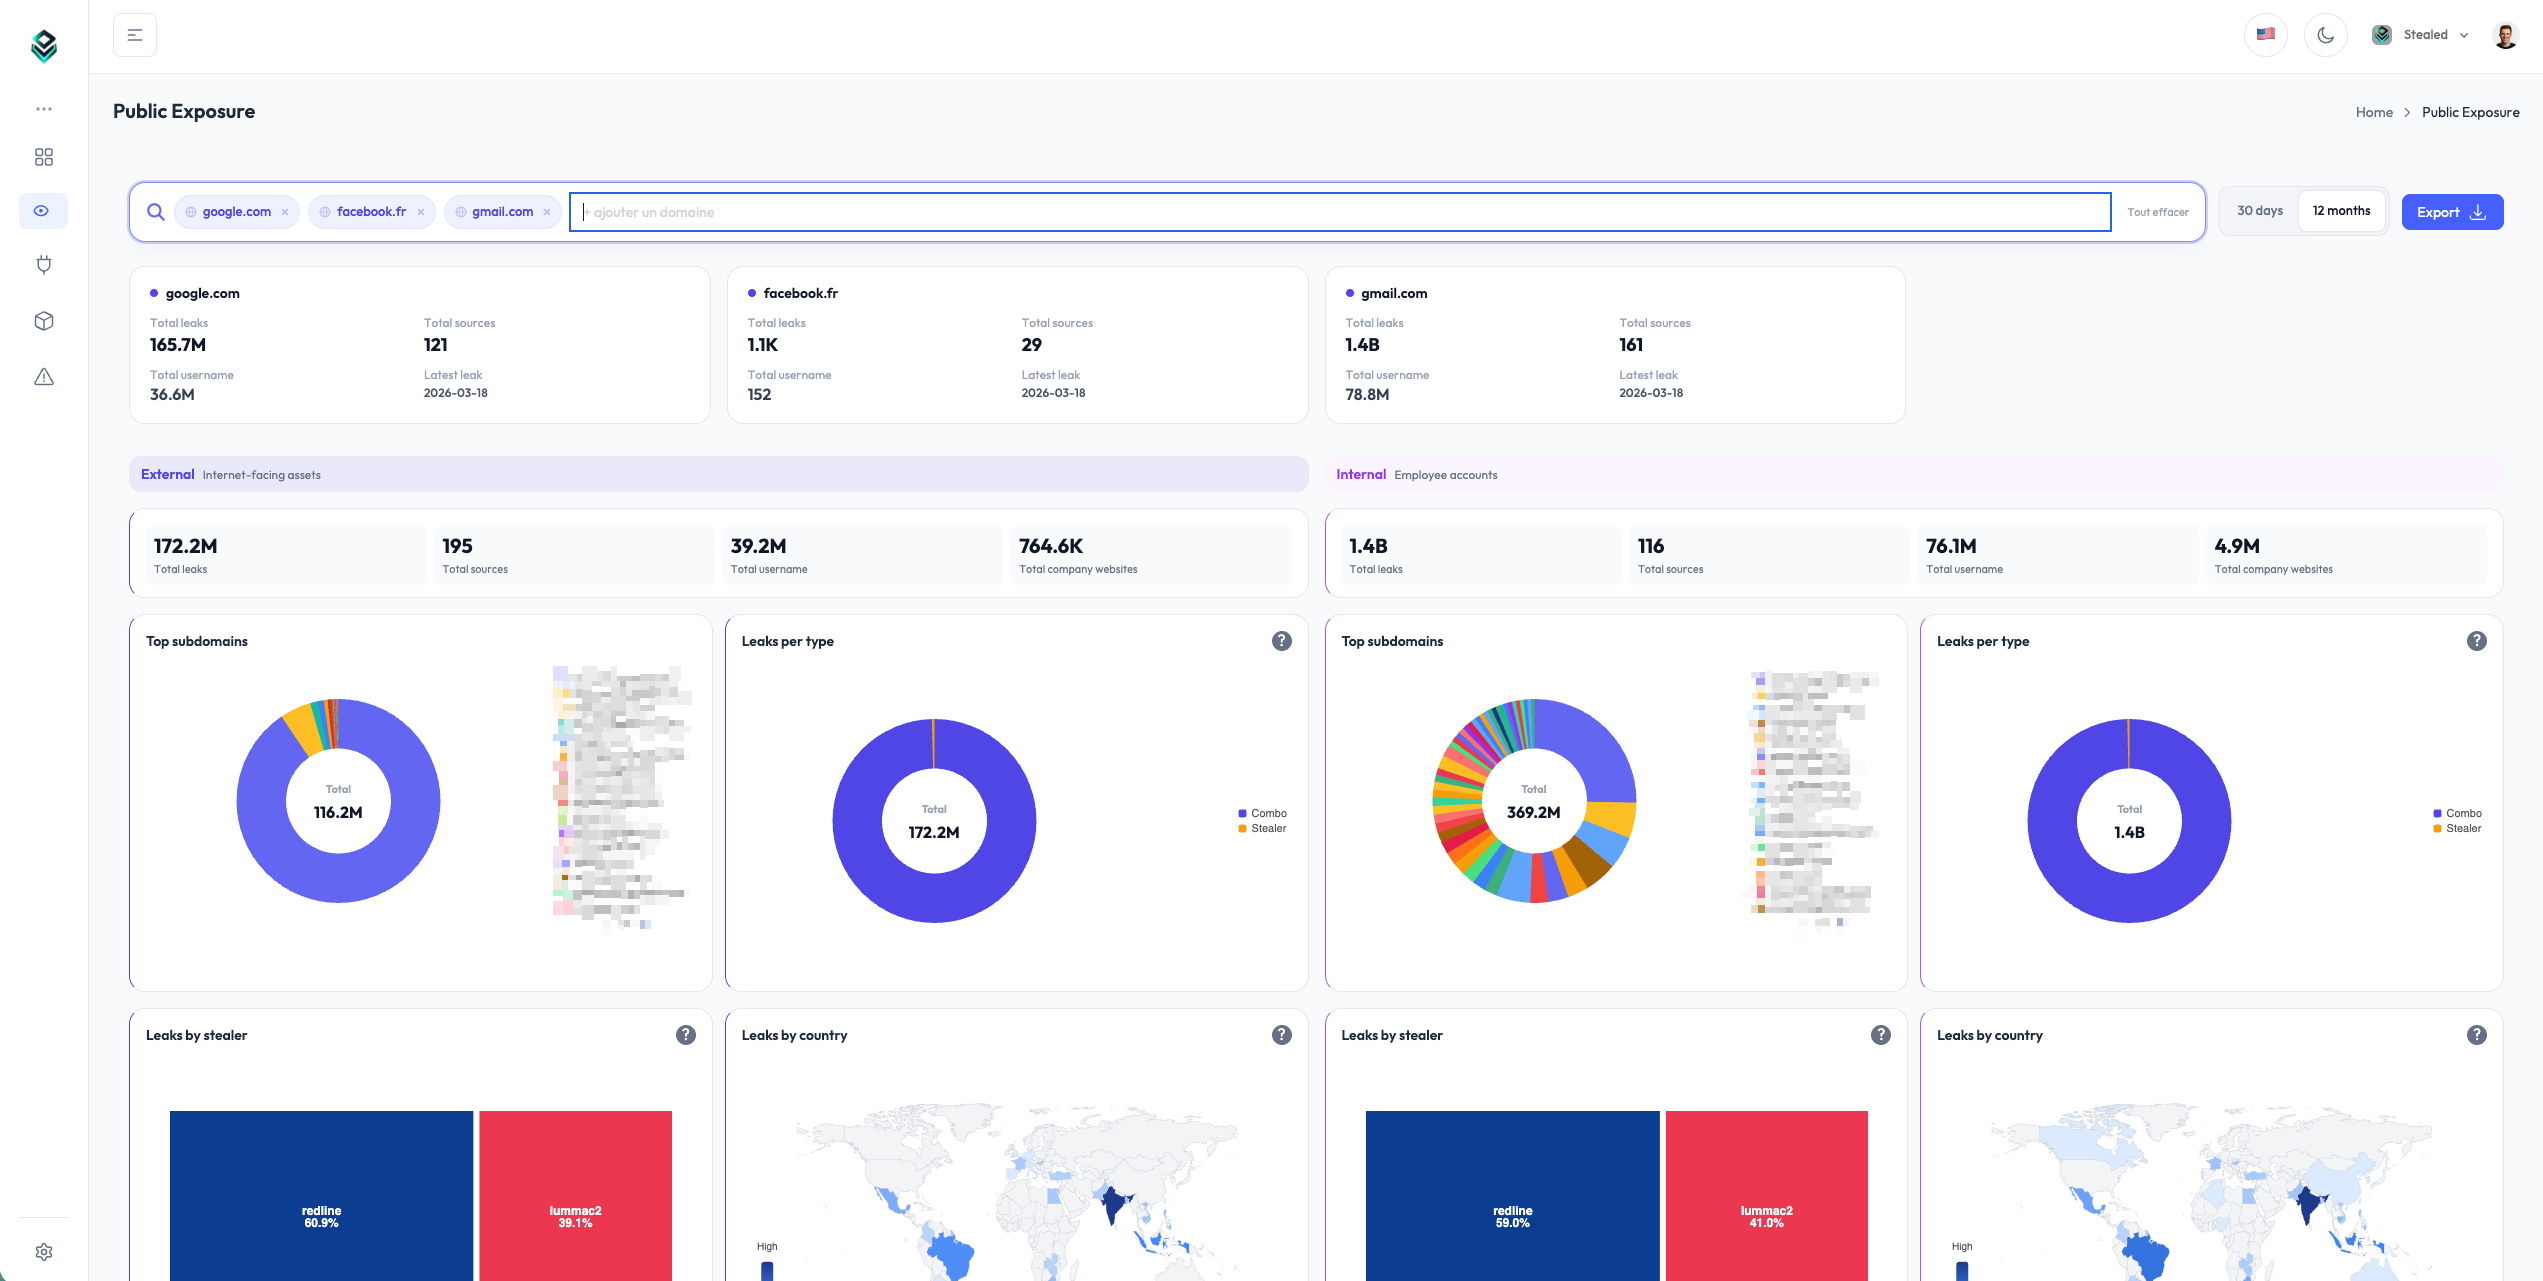Remove the facebook.fr domain chip
This screenshot has width=2543, height=1281.
[x=421, y=212]
